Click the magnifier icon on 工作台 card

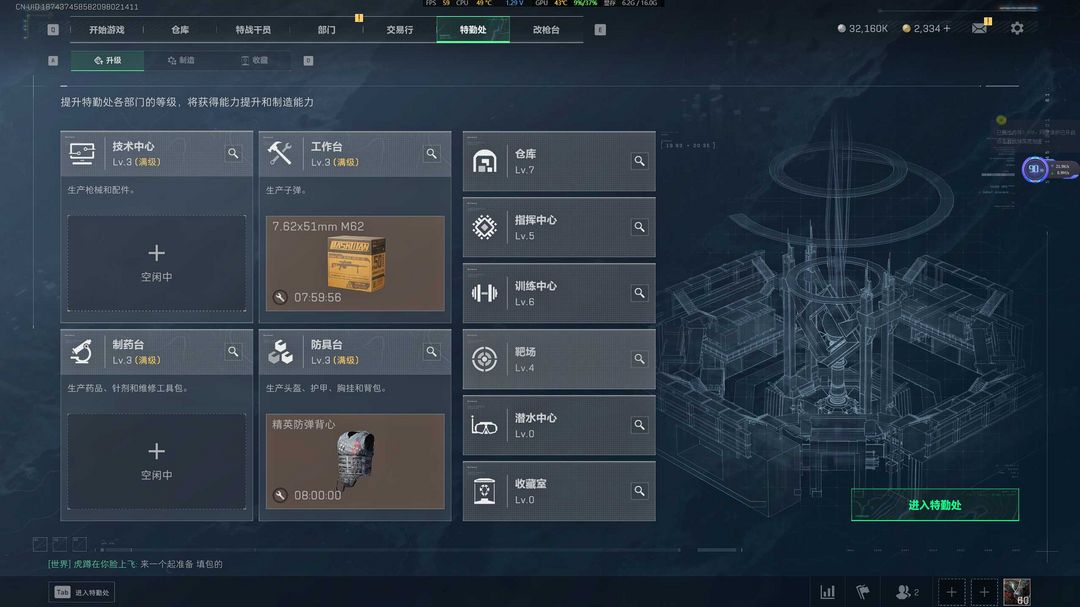point(432,154)
